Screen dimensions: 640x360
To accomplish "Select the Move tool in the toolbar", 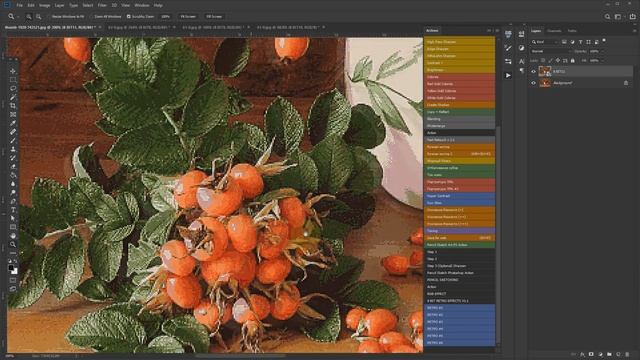I will tap(13, 71).
